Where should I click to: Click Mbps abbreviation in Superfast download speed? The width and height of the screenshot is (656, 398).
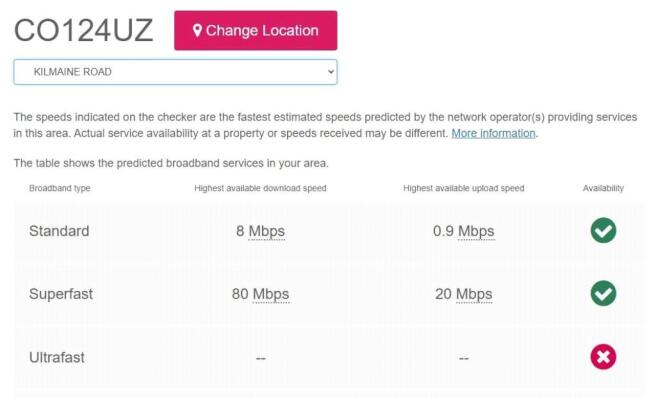point(271,294)
